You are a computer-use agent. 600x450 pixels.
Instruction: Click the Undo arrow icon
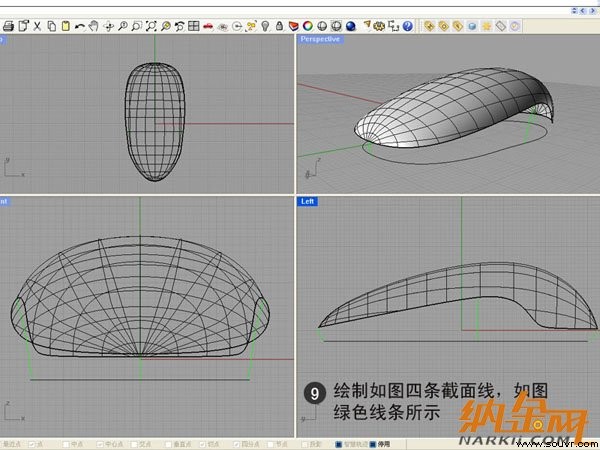click(80, 26)
